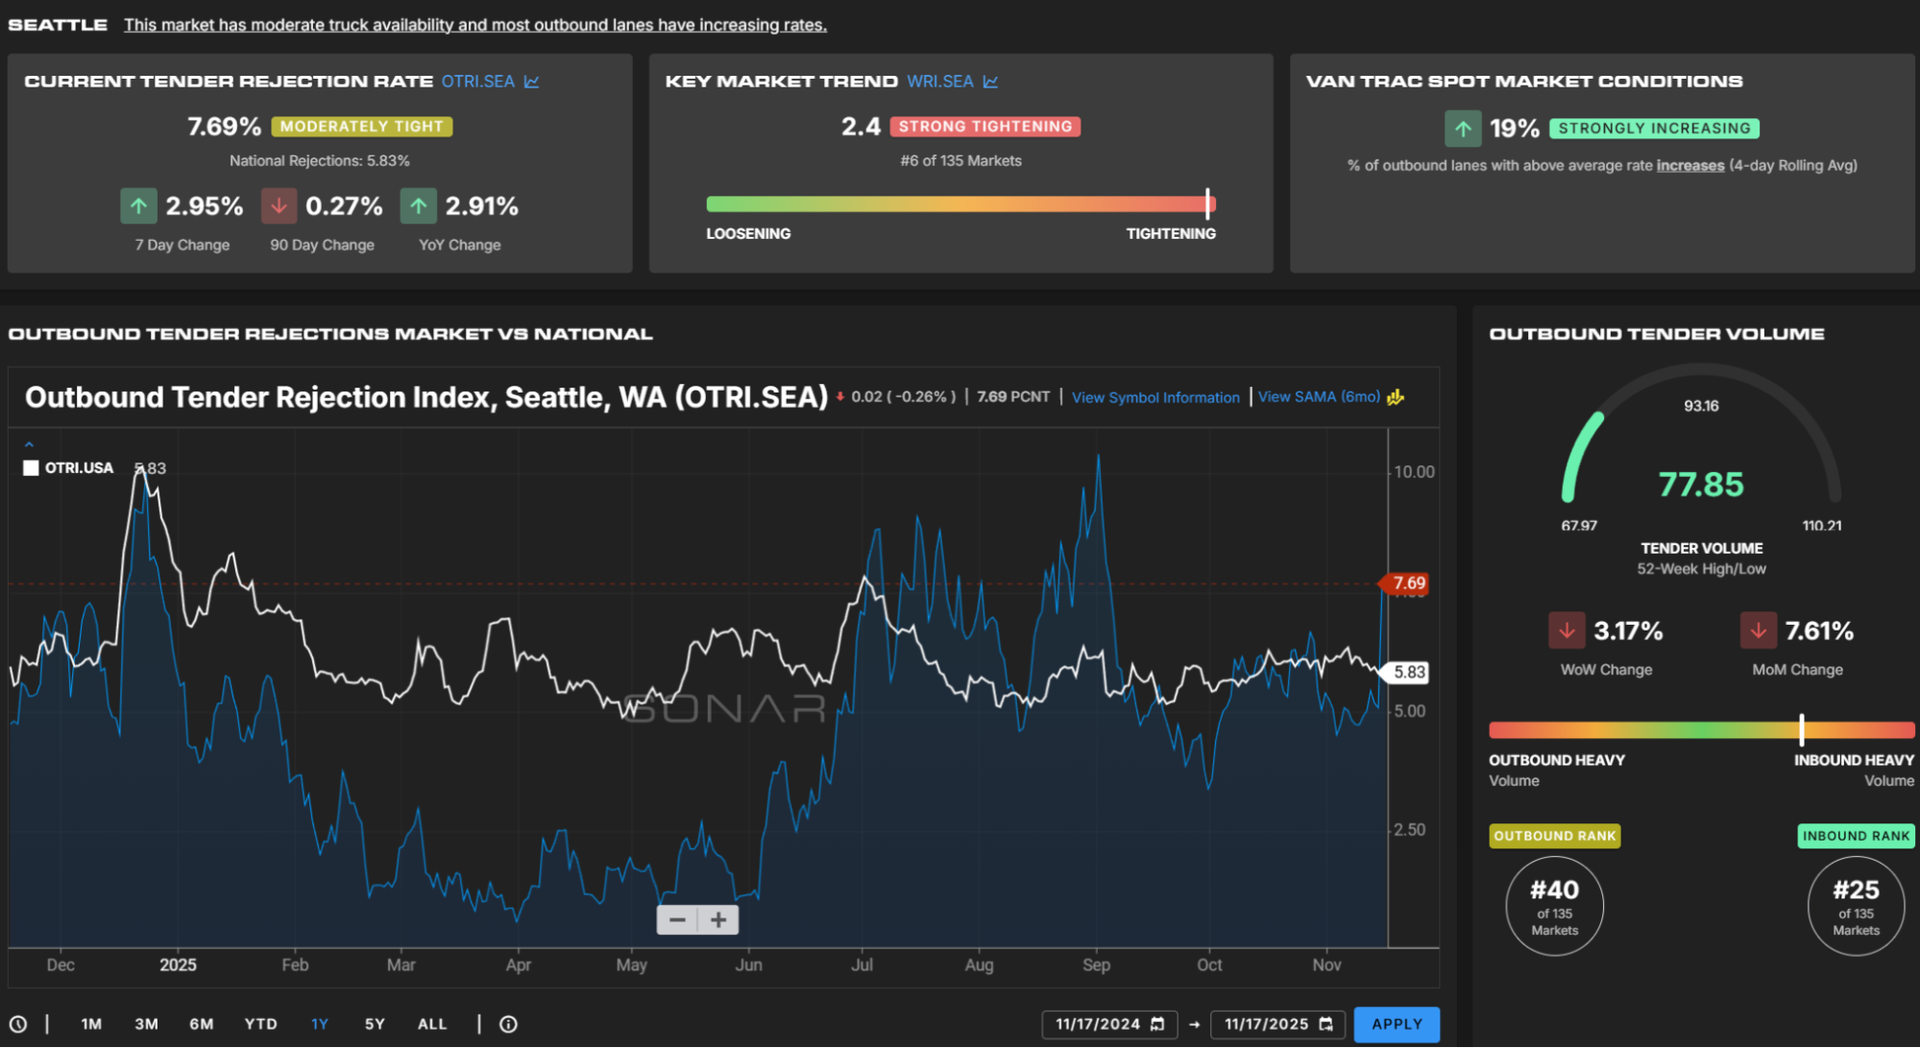Switch to the YTD time range
Image resolution: width=1920 pixels, height=1048 pixels.
(260, 1024)
